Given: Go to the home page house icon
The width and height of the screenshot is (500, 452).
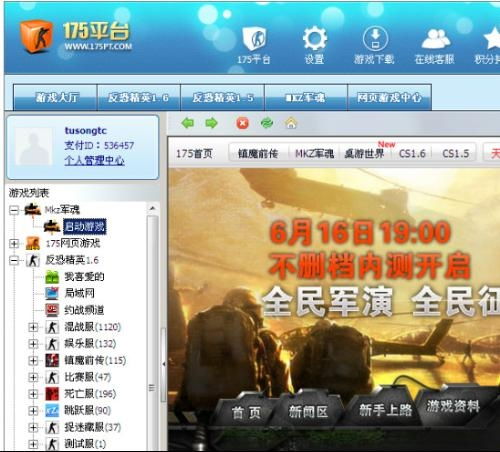Looking at the screenshot, I should point(291,123).
